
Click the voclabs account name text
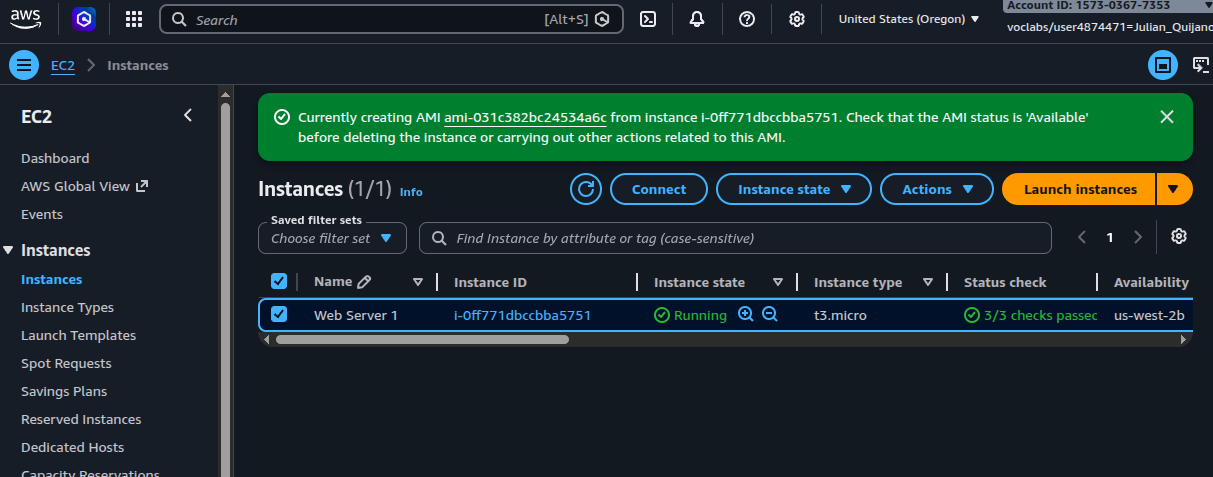[x=1110, y=27]
